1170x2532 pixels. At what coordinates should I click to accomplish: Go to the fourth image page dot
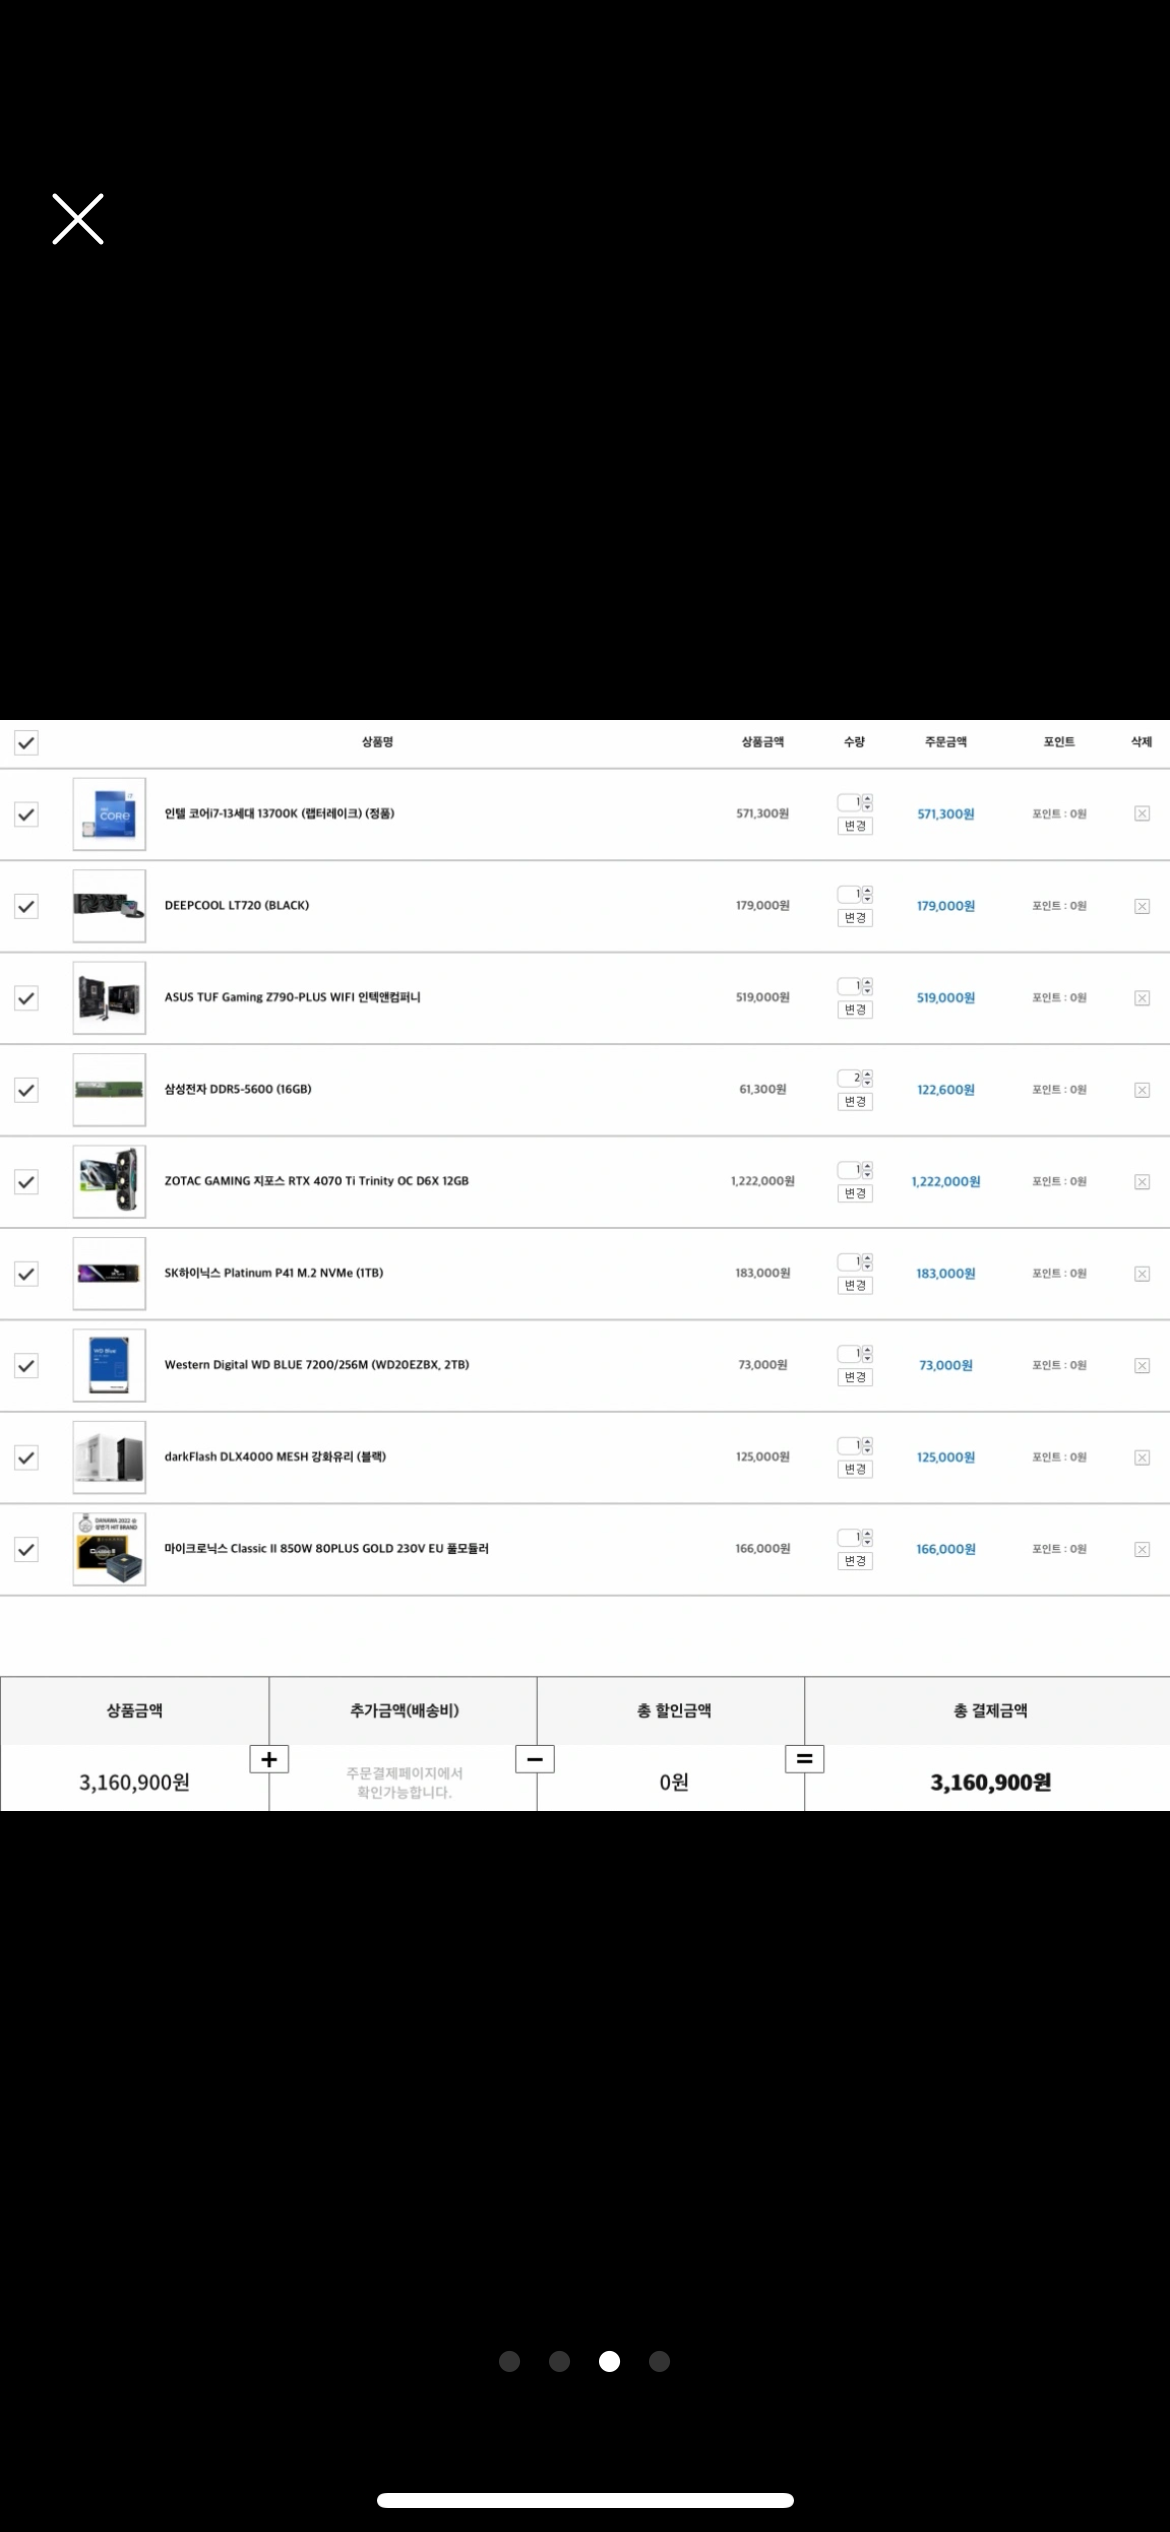coord(660,2361)
